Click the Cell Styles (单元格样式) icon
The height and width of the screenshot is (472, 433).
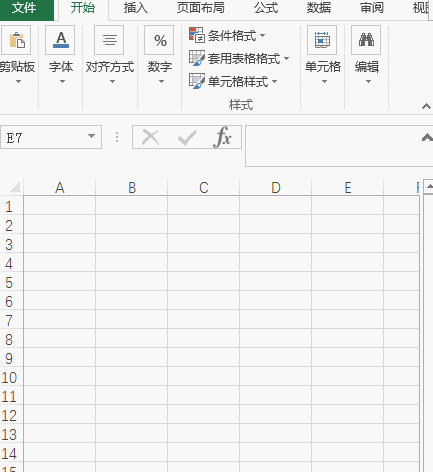(x=197, y=81)
